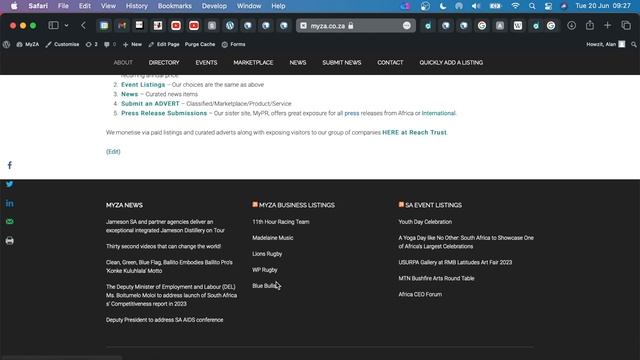Open the 11th Hour Racing Team listing
The image size is (640, 360).
tap(281, 222)
